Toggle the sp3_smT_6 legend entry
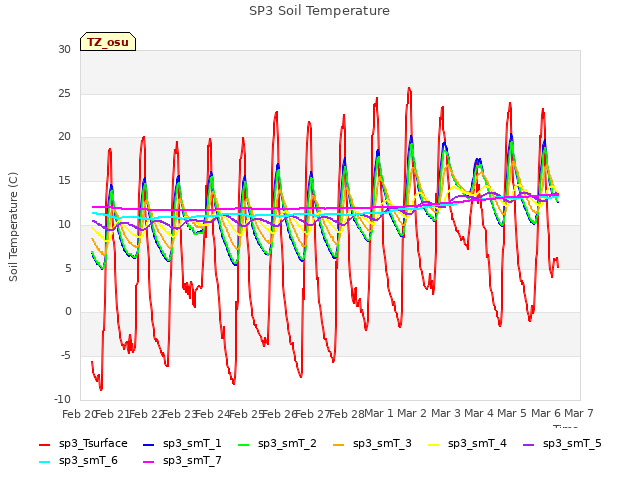The width and height of the screenshot is (640, 480). pos(78,461)
